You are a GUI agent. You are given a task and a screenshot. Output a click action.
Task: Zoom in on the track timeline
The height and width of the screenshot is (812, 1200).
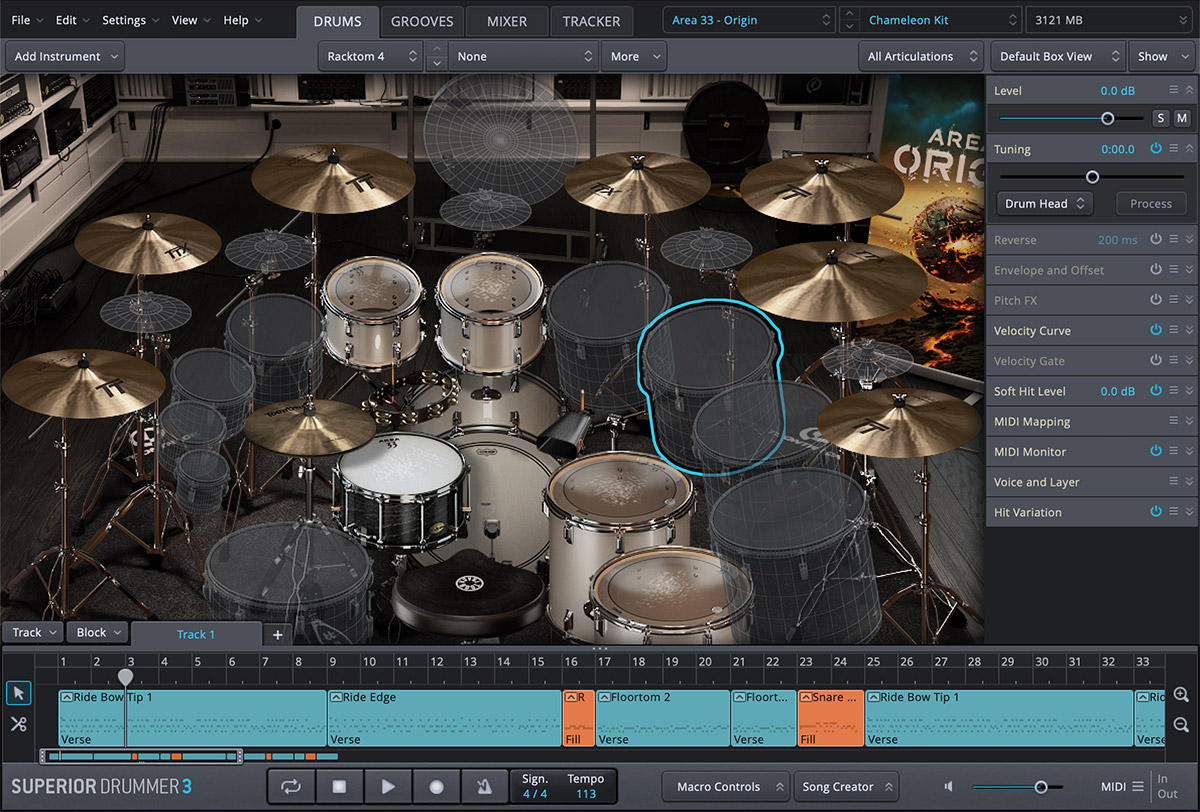coord(1181,695)
